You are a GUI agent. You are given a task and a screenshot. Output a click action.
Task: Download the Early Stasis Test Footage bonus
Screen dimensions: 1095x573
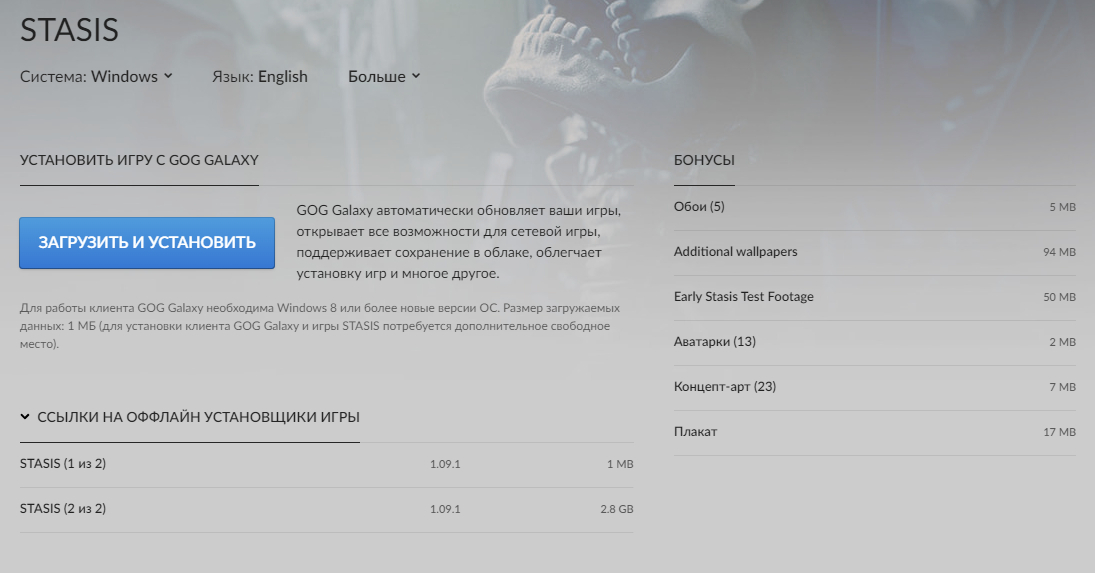tap(874, 297)
